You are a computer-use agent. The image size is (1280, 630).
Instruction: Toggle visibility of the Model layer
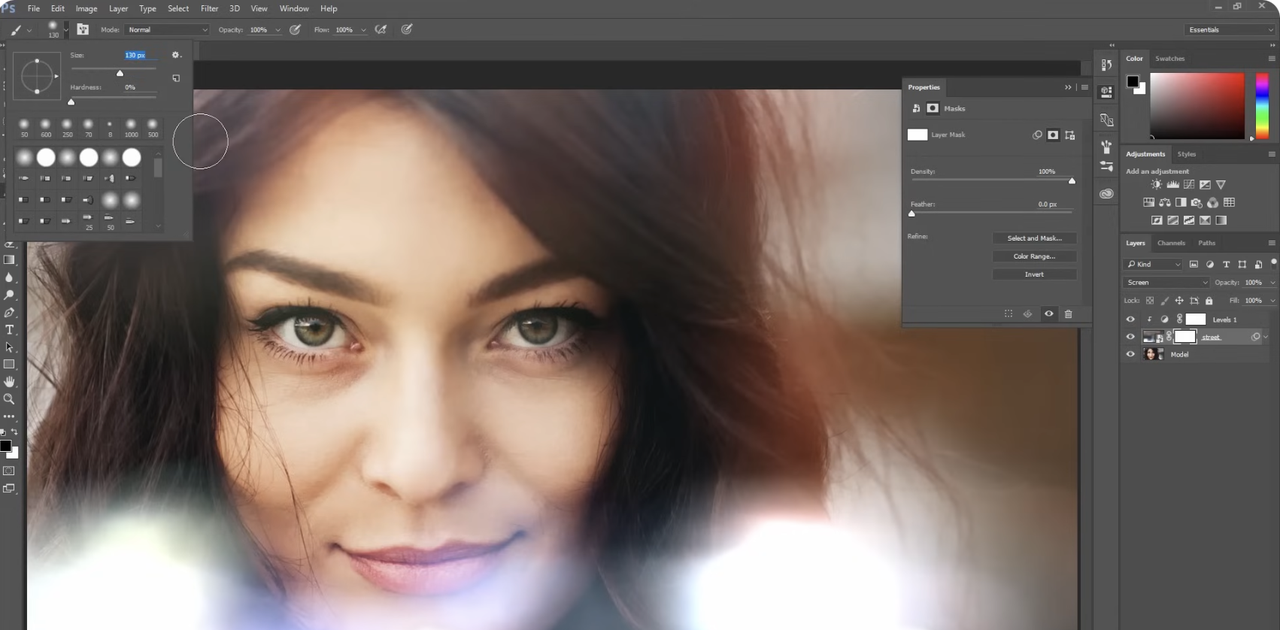click(x=1131, y=355)
